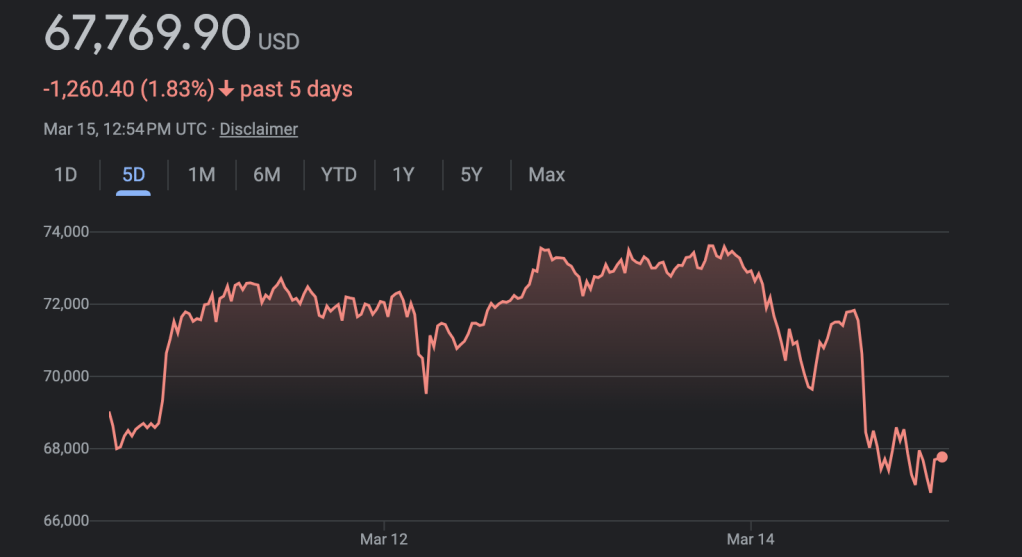Click the USD currency label
The image size is (1022, 557).
pos(279,42)
